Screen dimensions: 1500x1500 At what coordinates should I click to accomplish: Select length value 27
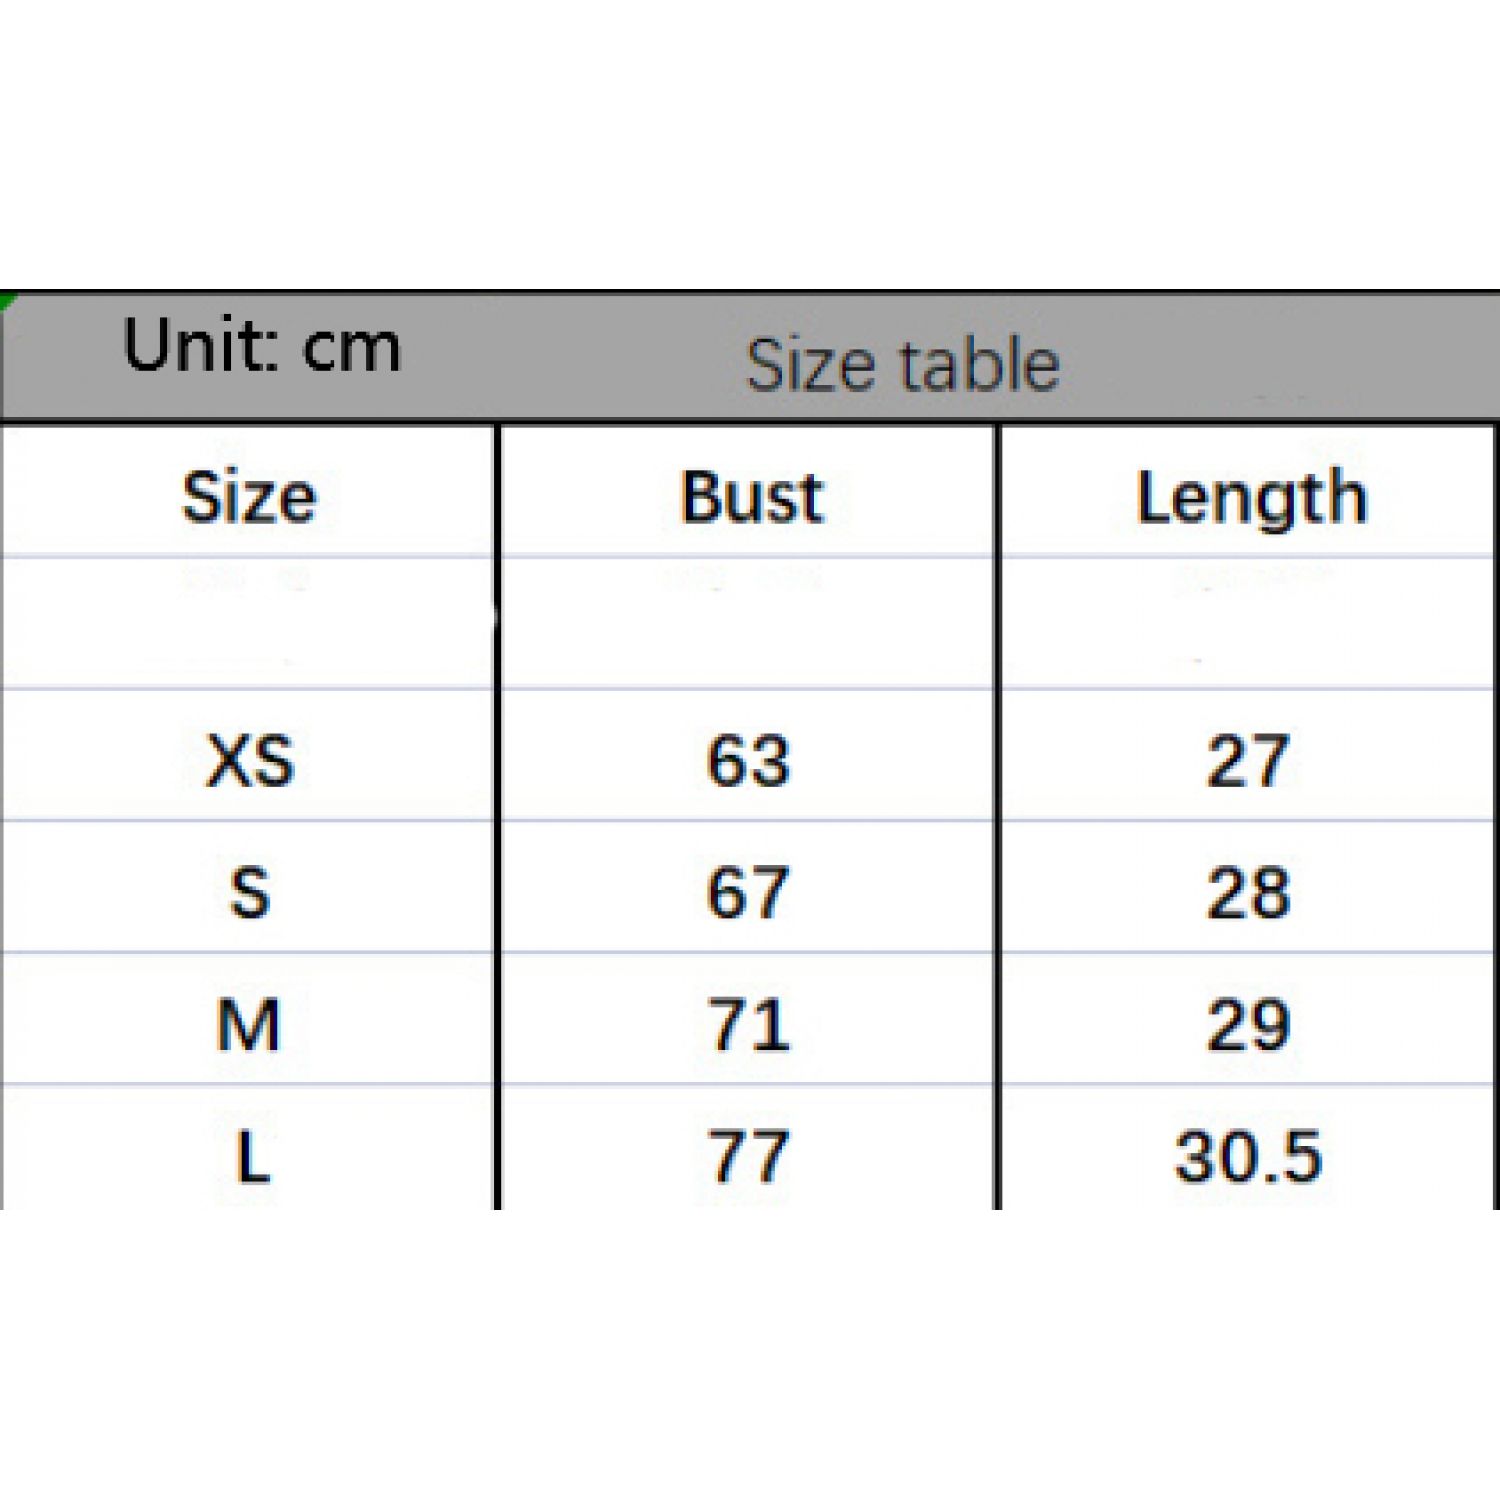click(x=1248, y=760)
